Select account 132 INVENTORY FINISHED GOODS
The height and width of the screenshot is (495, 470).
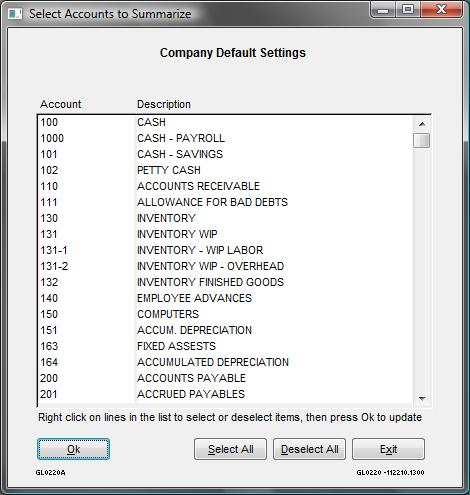coord(225,282)
